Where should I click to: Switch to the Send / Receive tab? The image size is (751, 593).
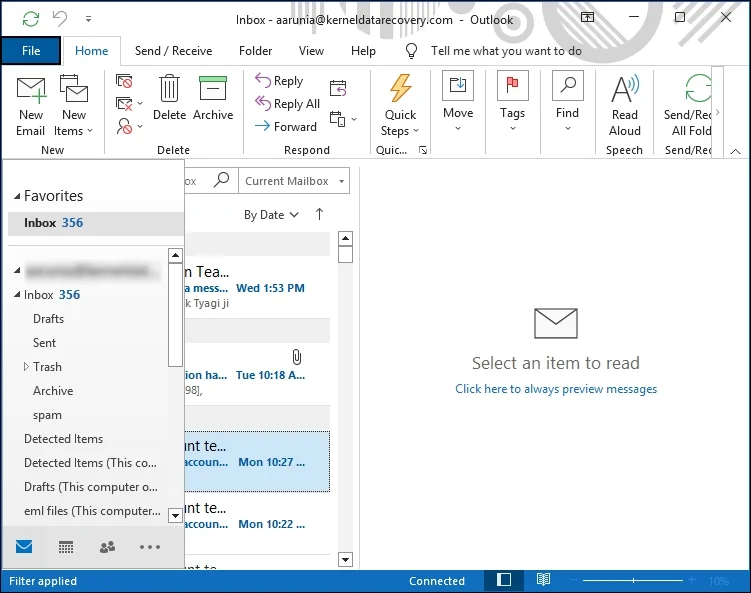(x=173, y=51)
